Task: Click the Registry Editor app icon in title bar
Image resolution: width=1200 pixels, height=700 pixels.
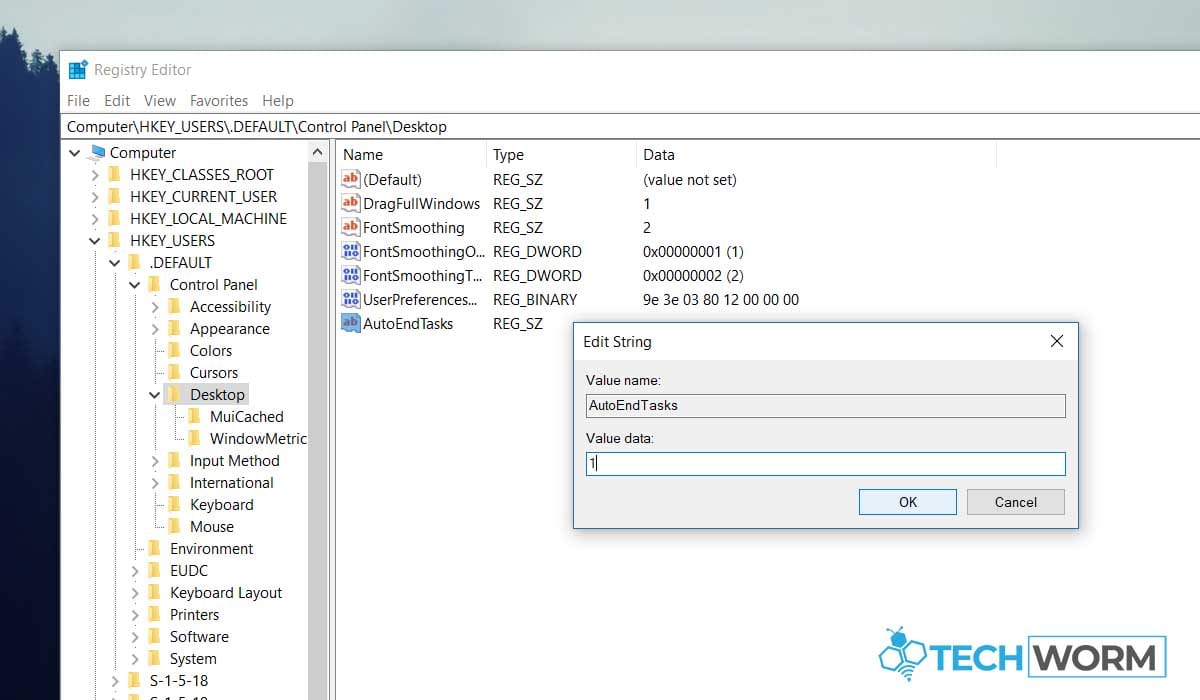Action: click(78, 70)
